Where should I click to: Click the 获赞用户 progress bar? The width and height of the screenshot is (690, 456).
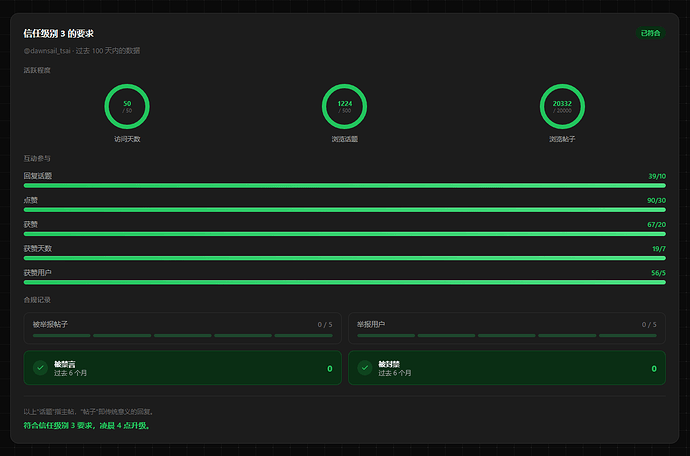[345, 283]
